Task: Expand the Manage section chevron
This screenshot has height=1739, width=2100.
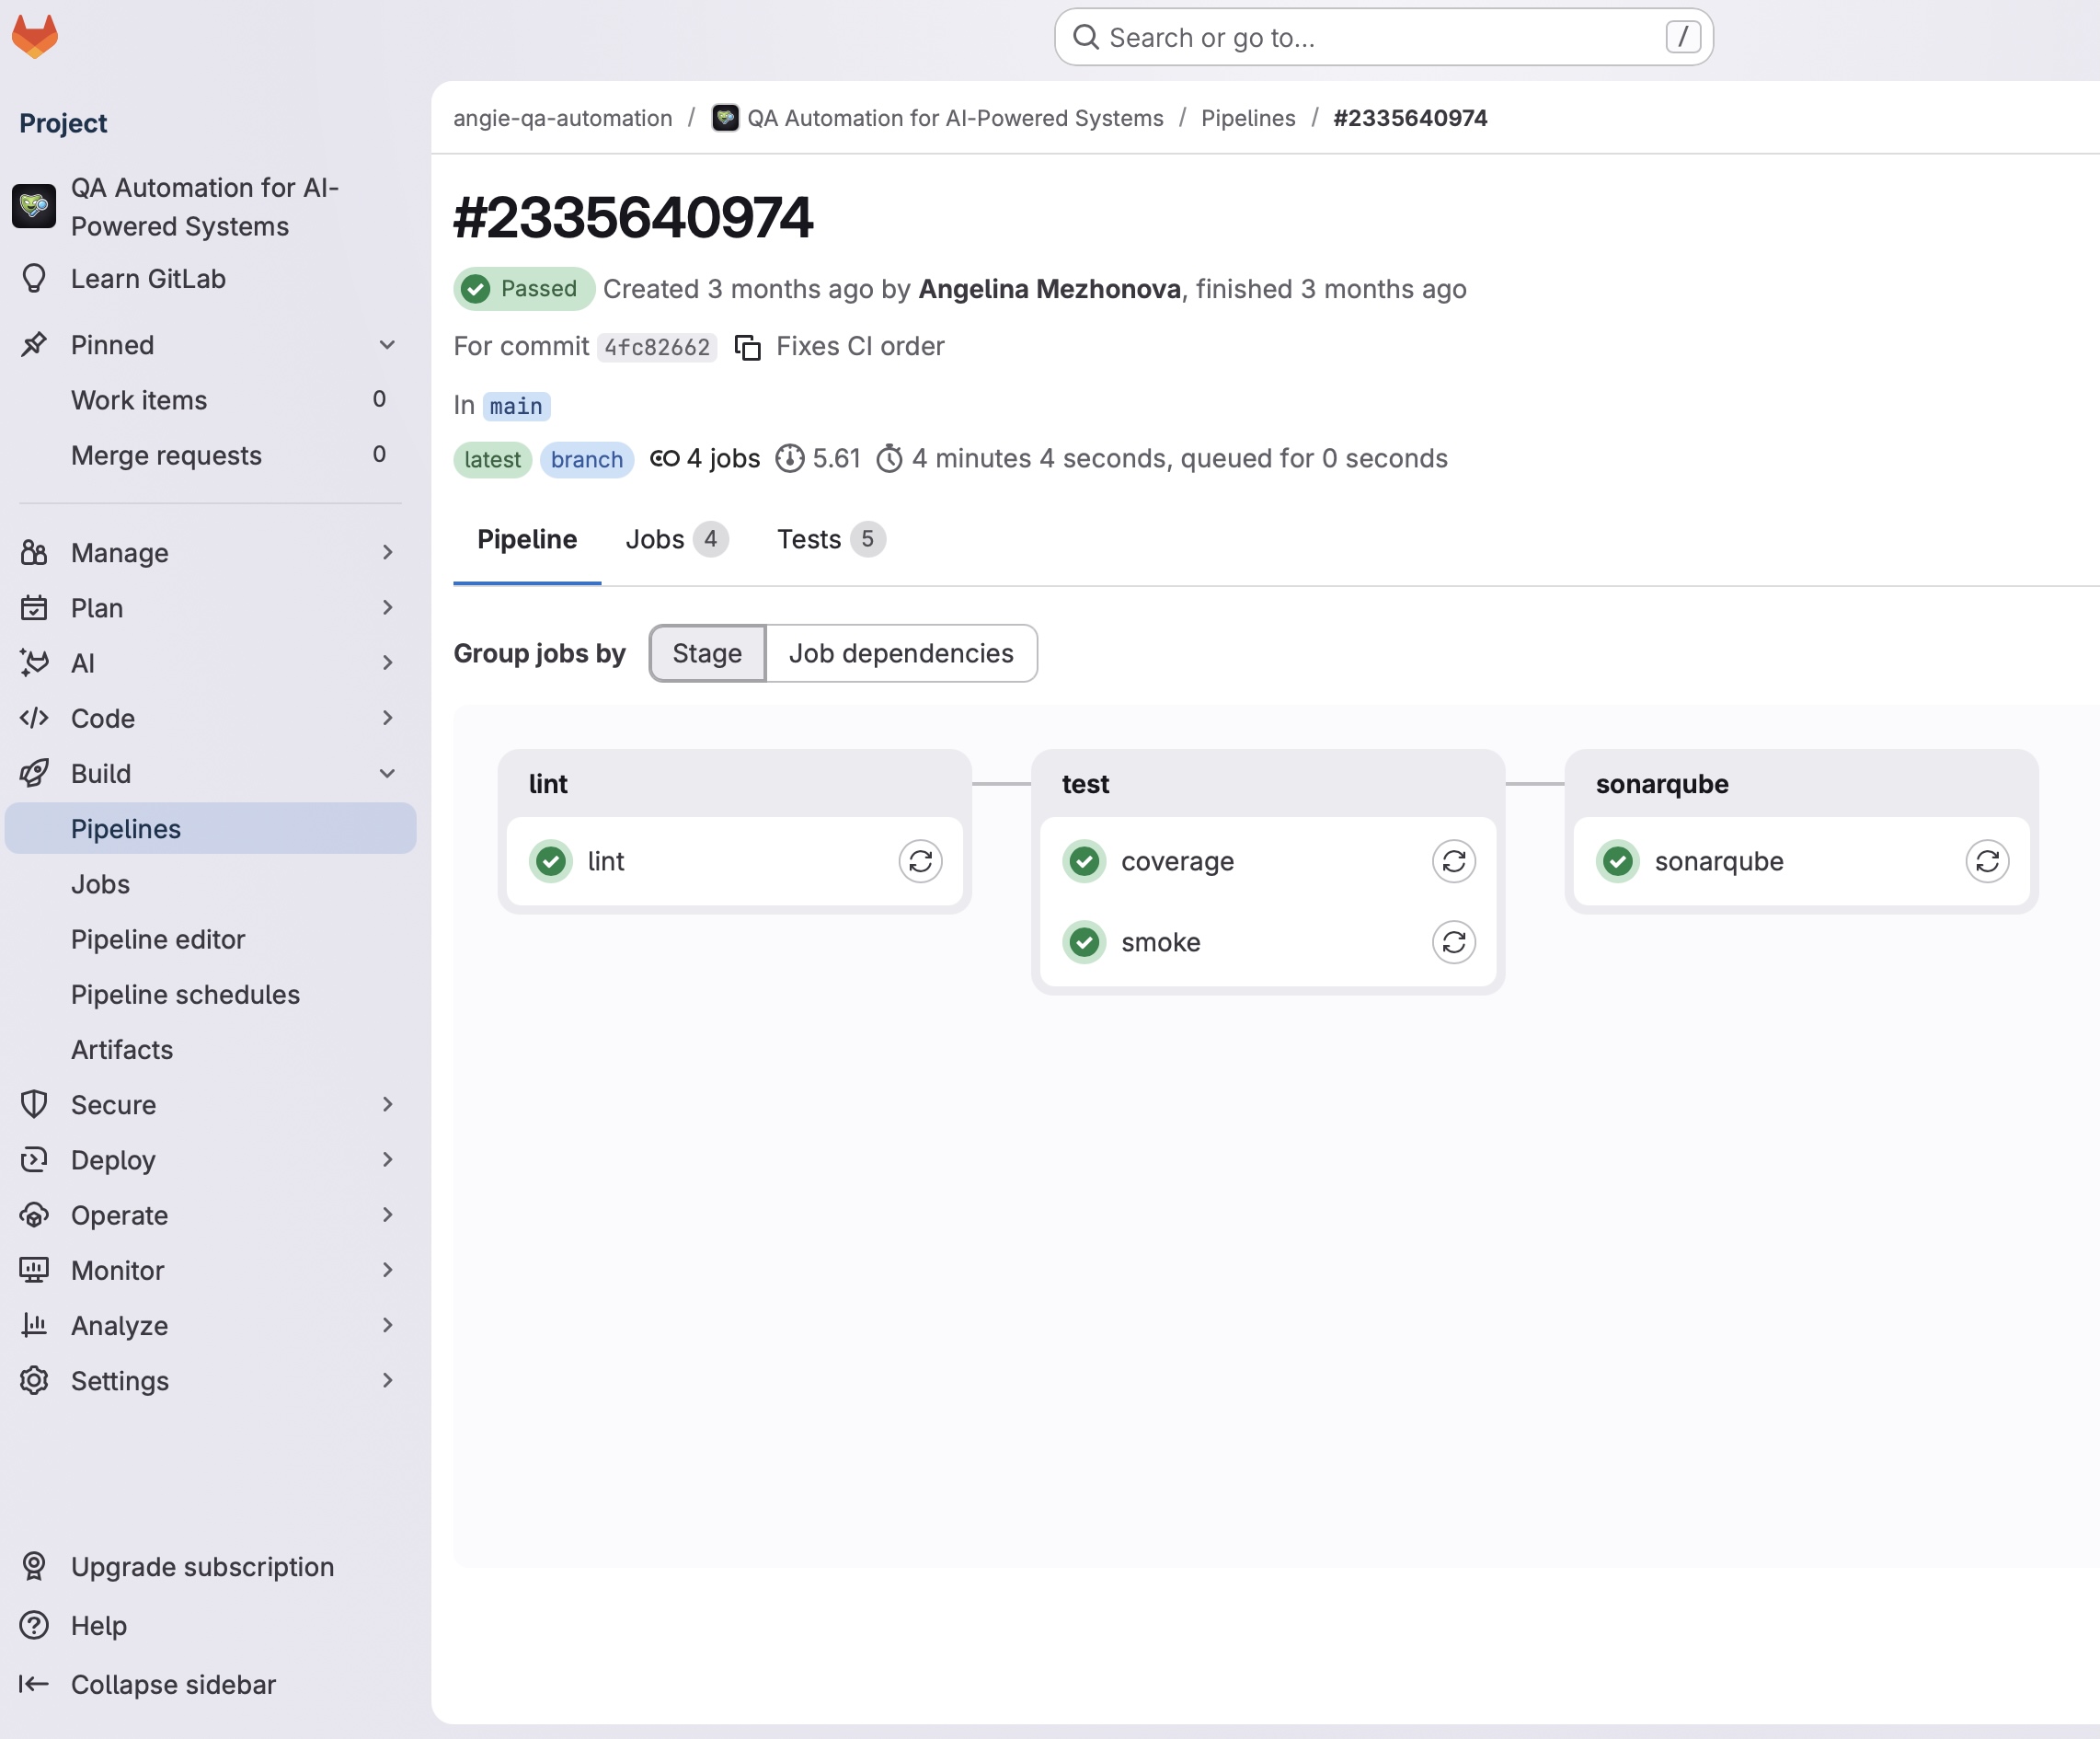Action: 387,552
